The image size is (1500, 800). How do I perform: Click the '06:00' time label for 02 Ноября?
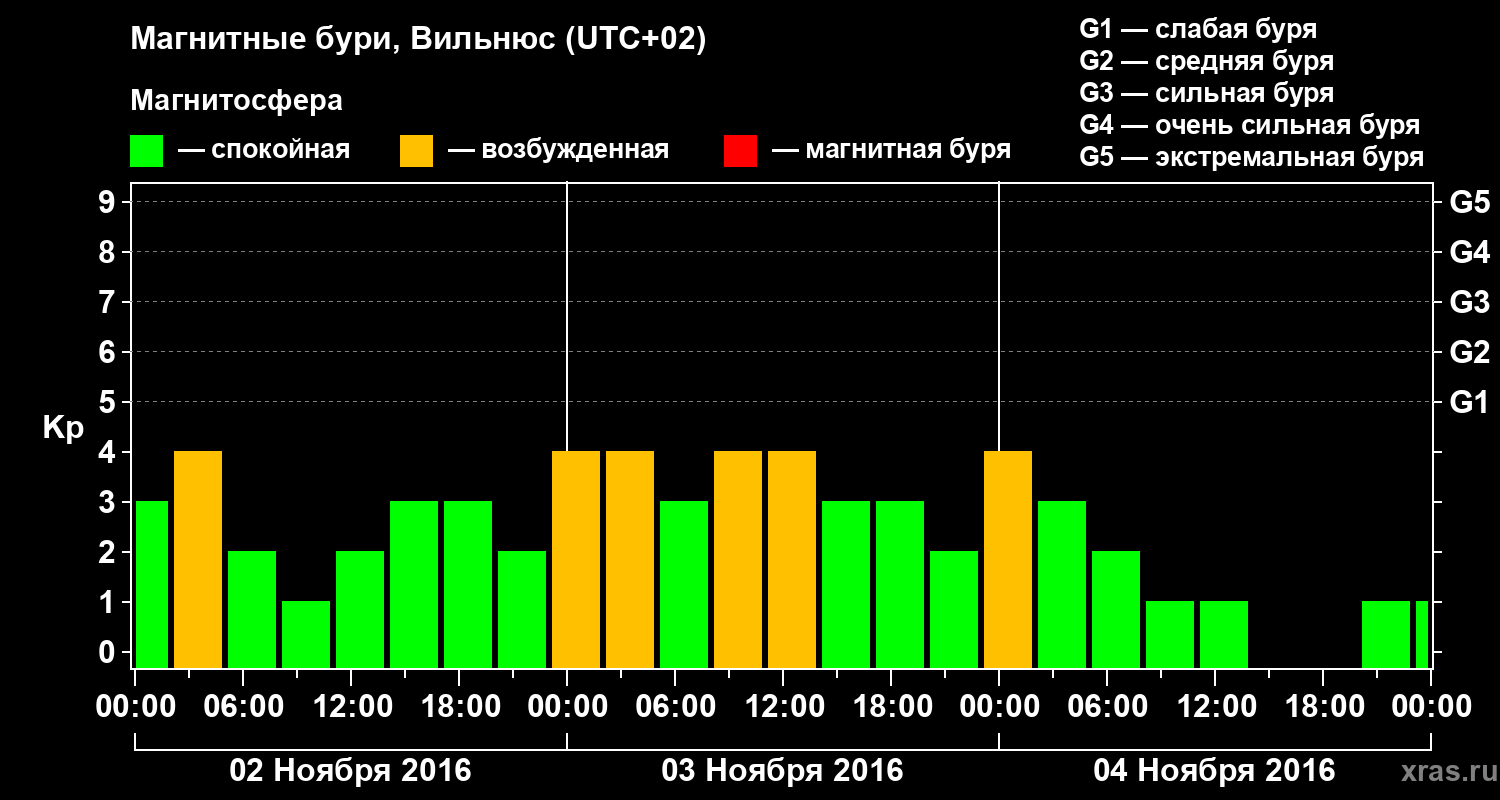pos(243,707)
